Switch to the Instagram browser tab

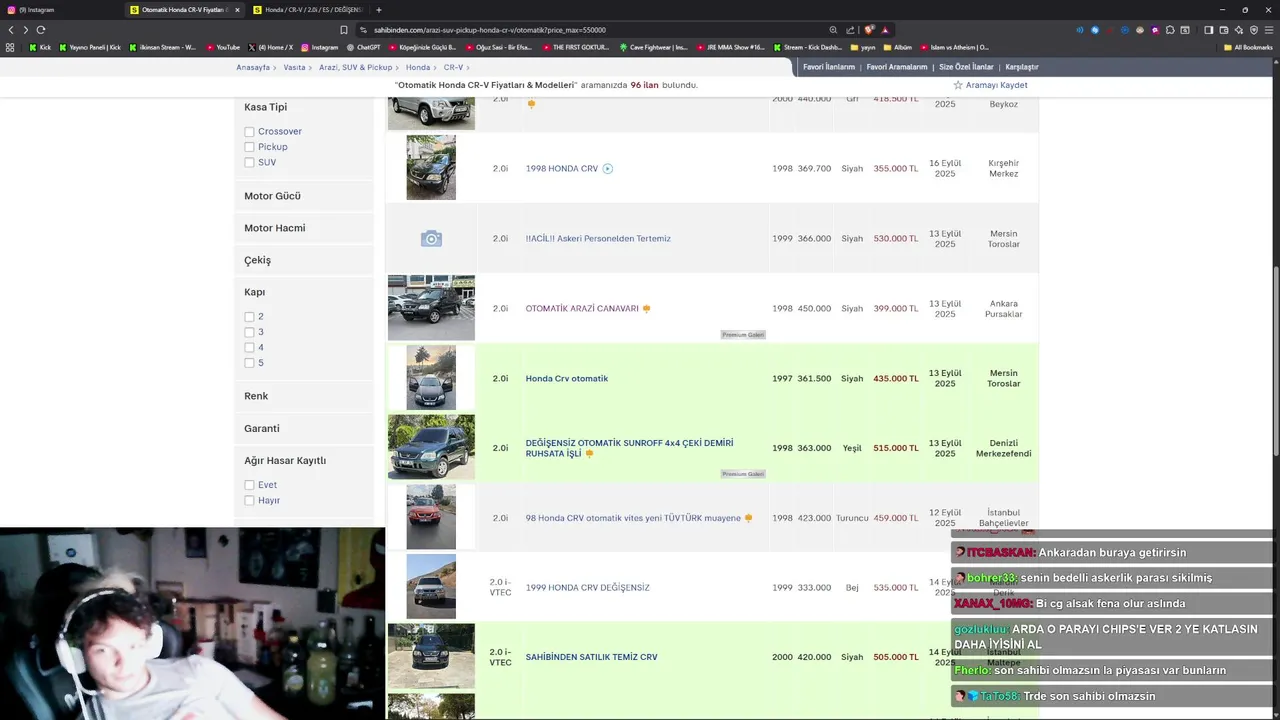[x=60, y=10]
